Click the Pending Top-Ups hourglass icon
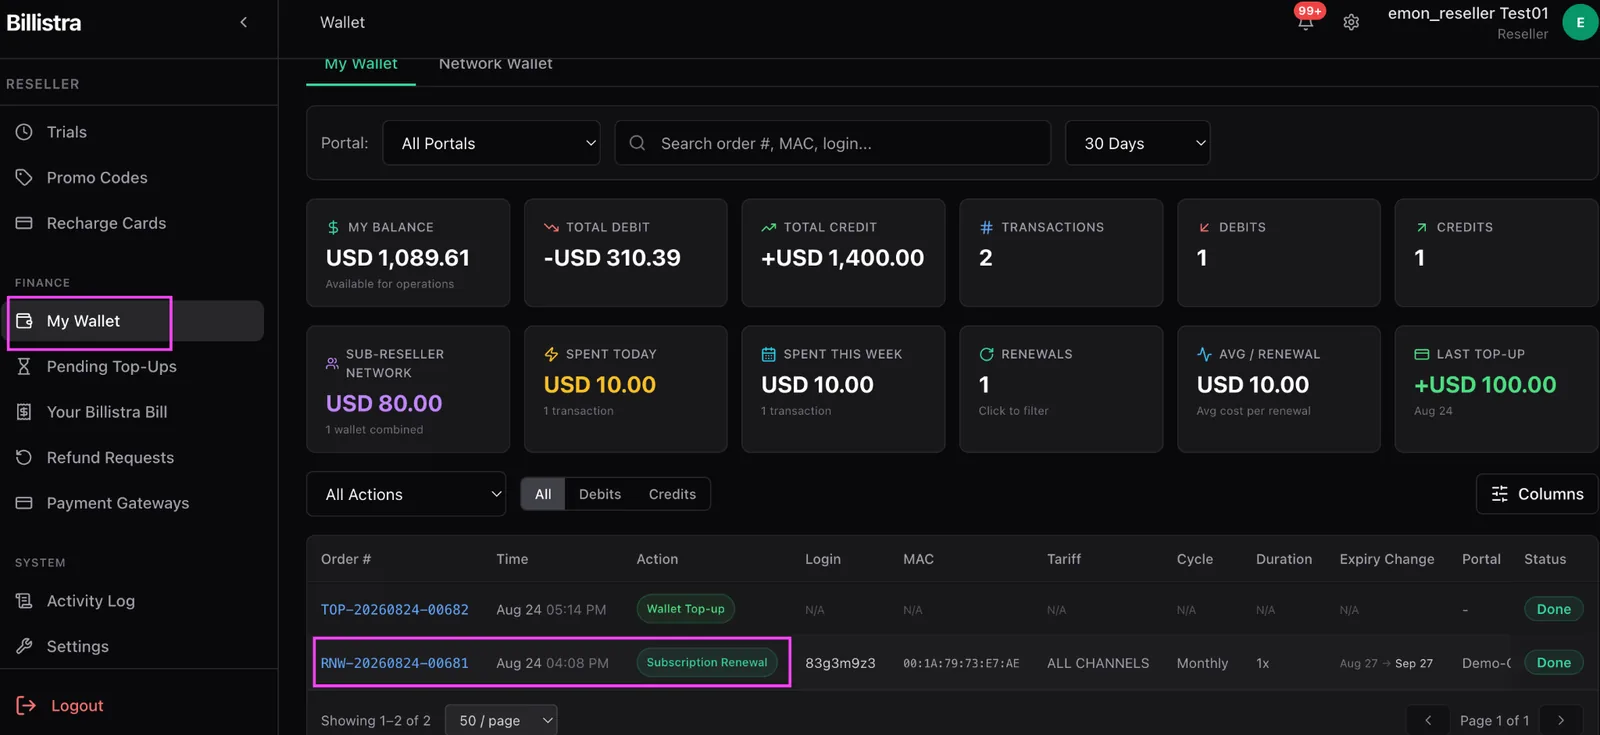The height and width of the screenshot is (735, 1600). pos(24,366)
